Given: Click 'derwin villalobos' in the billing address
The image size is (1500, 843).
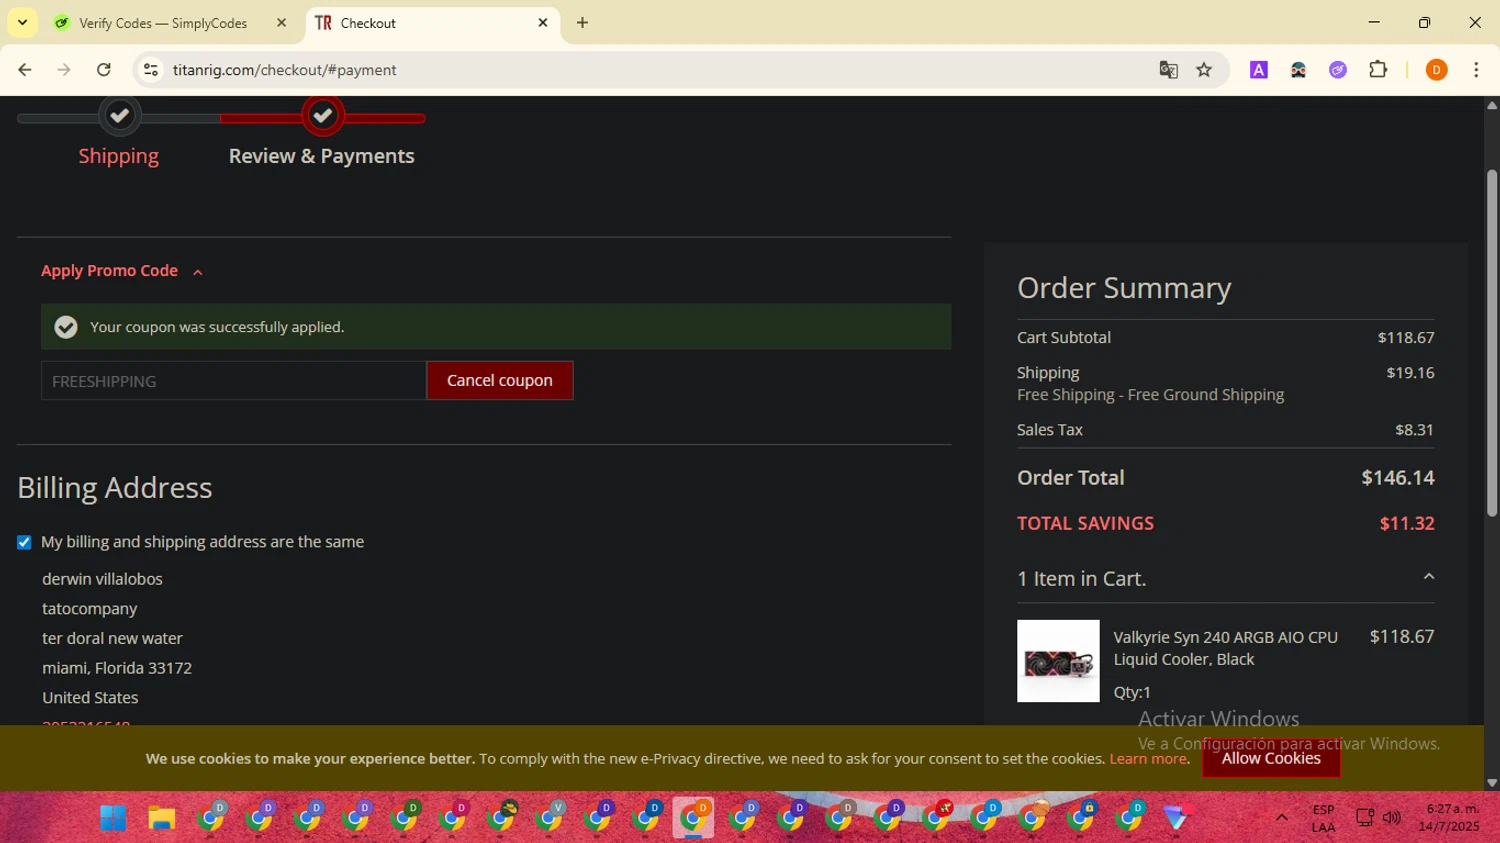Looking at the screenshot, I should click(x=102, y=579).
